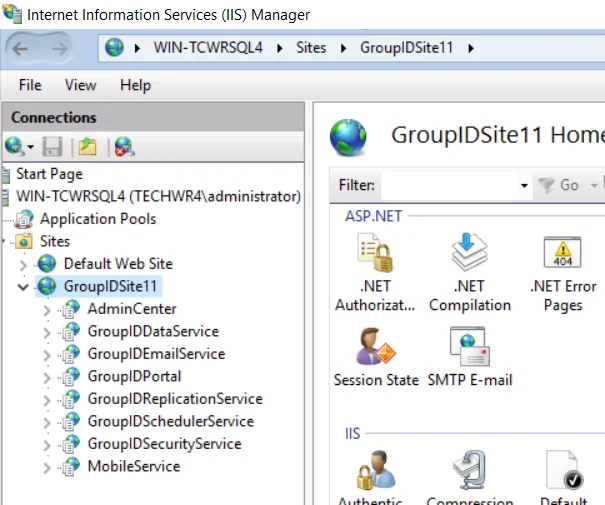The height and width of the screenshot is (505, 605).
Task: Open the View menu
Action: coord(80,85)
